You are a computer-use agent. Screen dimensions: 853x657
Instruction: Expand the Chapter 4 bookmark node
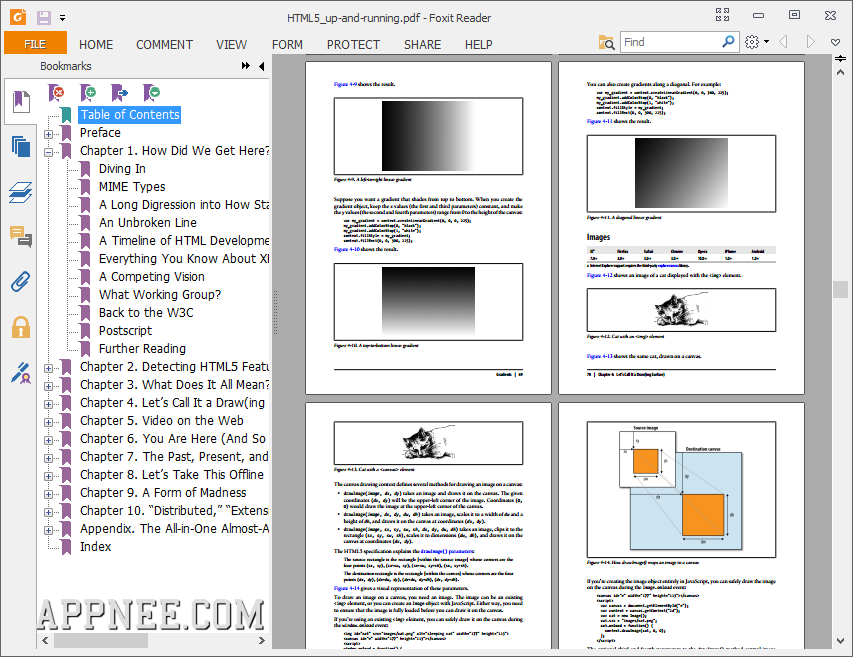[48, 404]
